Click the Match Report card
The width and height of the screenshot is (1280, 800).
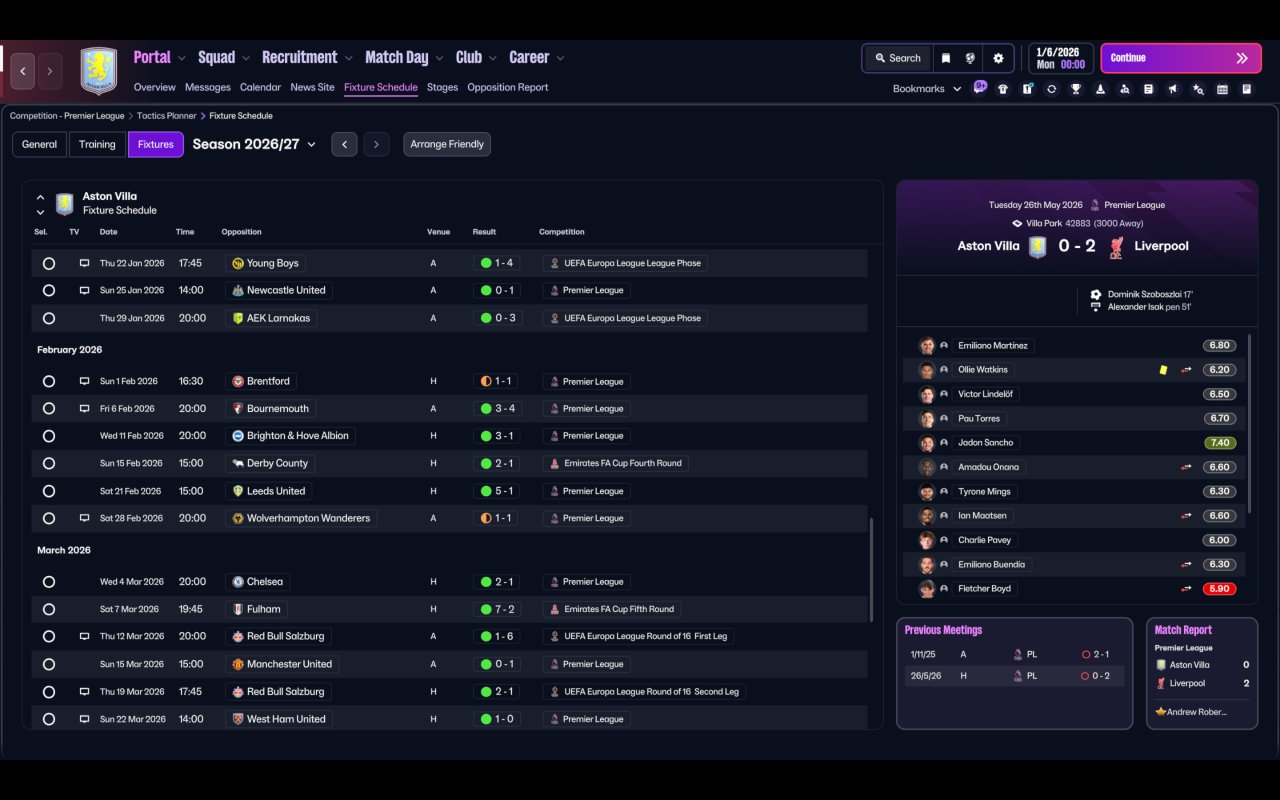[x=1202, y=673]
